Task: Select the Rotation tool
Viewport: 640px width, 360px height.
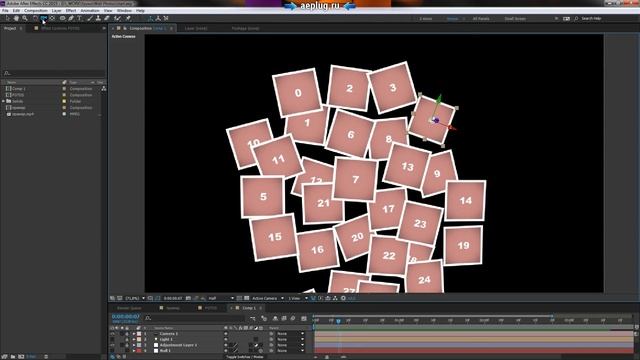Action: [35, 18]
